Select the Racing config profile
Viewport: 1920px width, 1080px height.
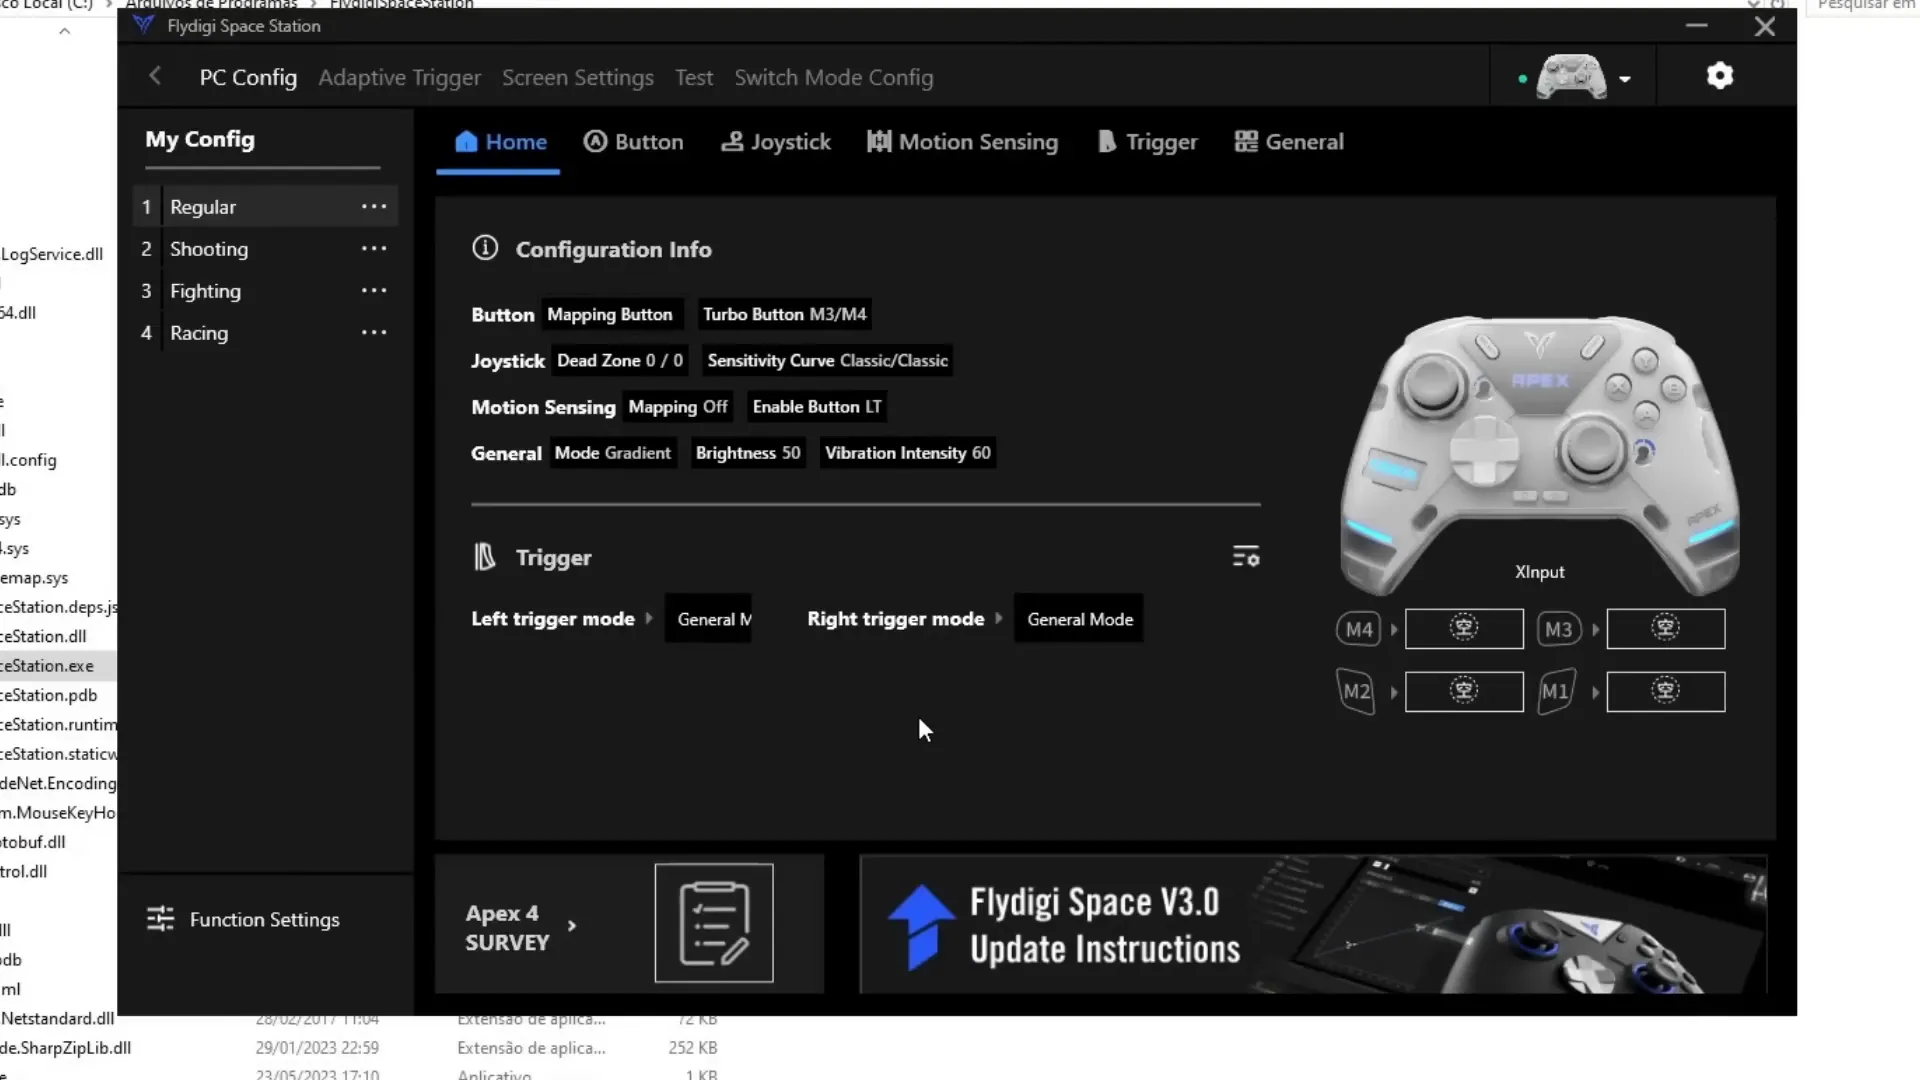coord(265,333)
